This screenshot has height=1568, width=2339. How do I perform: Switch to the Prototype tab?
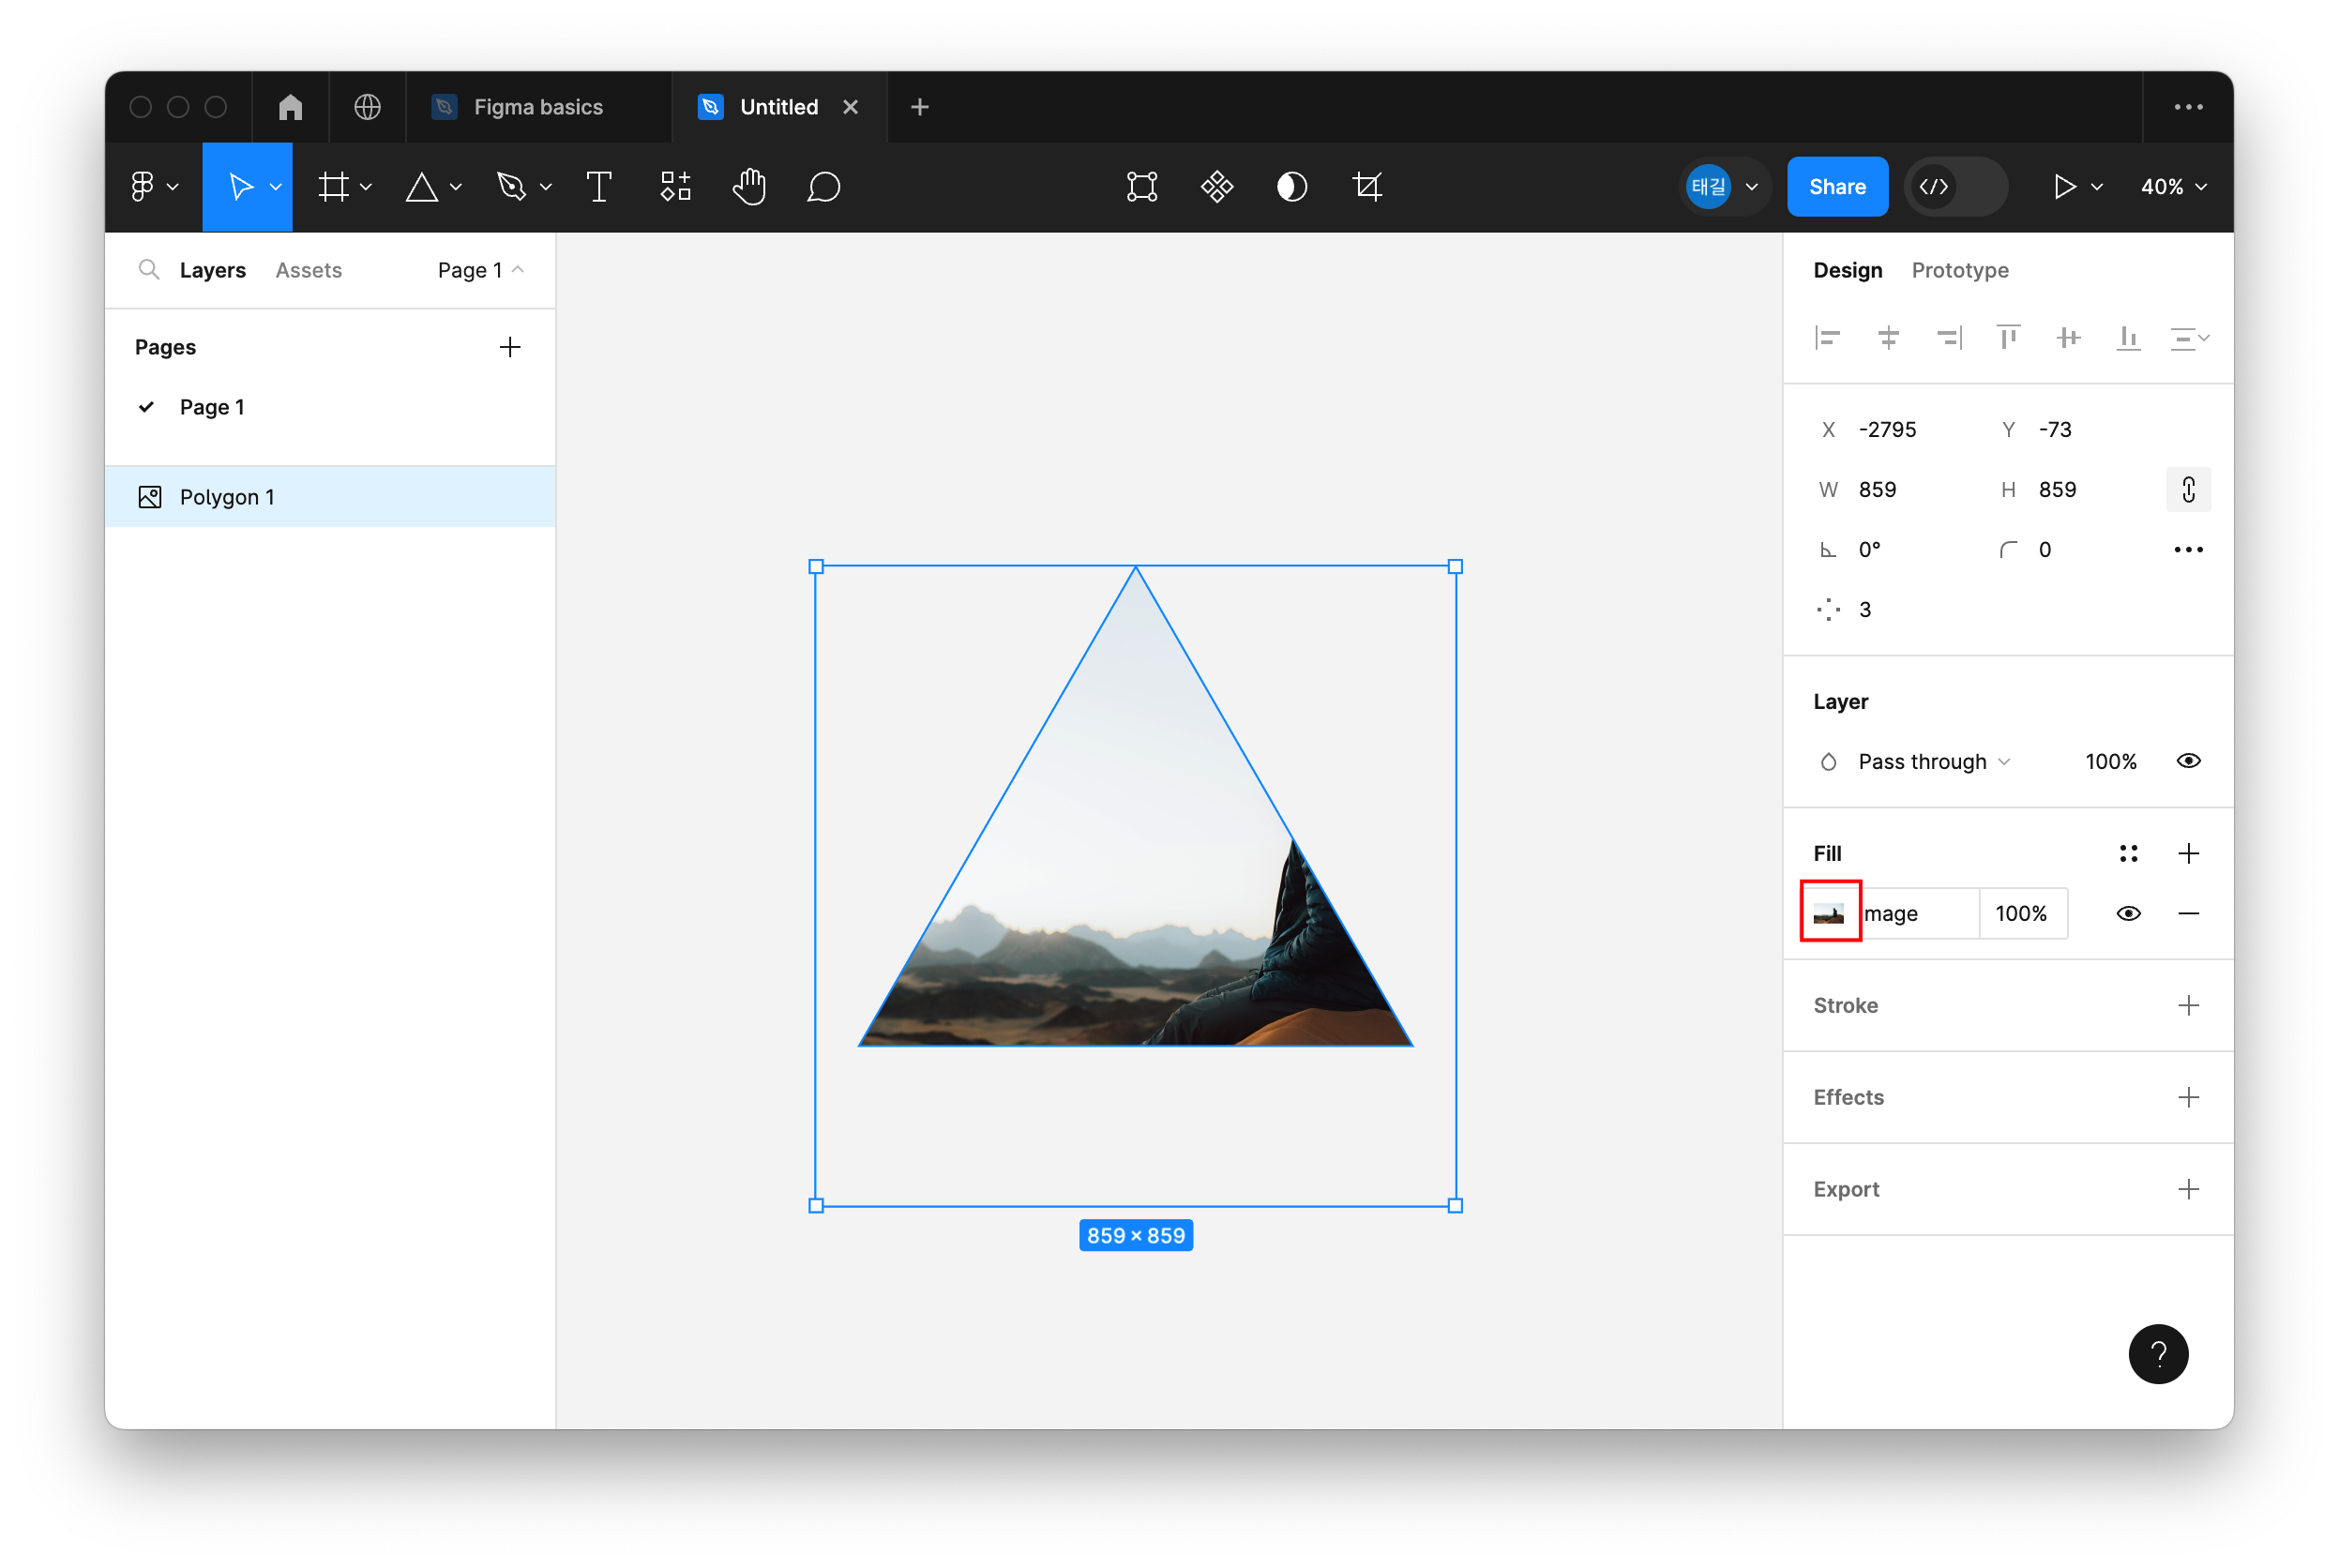coord(1959,270)
